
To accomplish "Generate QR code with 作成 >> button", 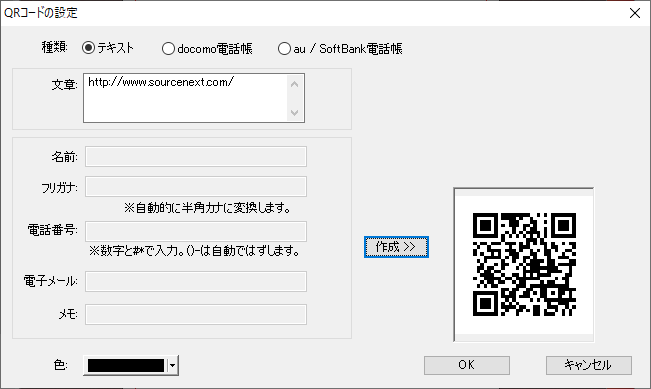I will [396, 247].
